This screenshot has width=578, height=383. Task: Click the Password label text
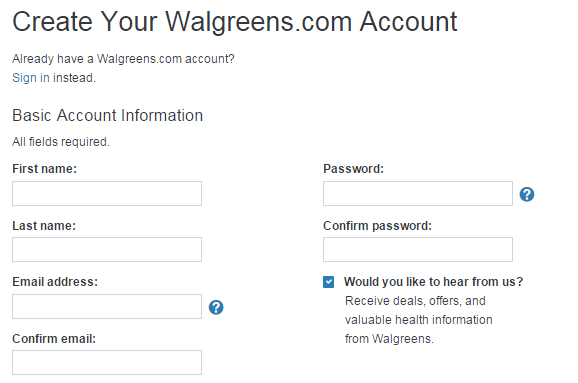click(x=354, y=169)
